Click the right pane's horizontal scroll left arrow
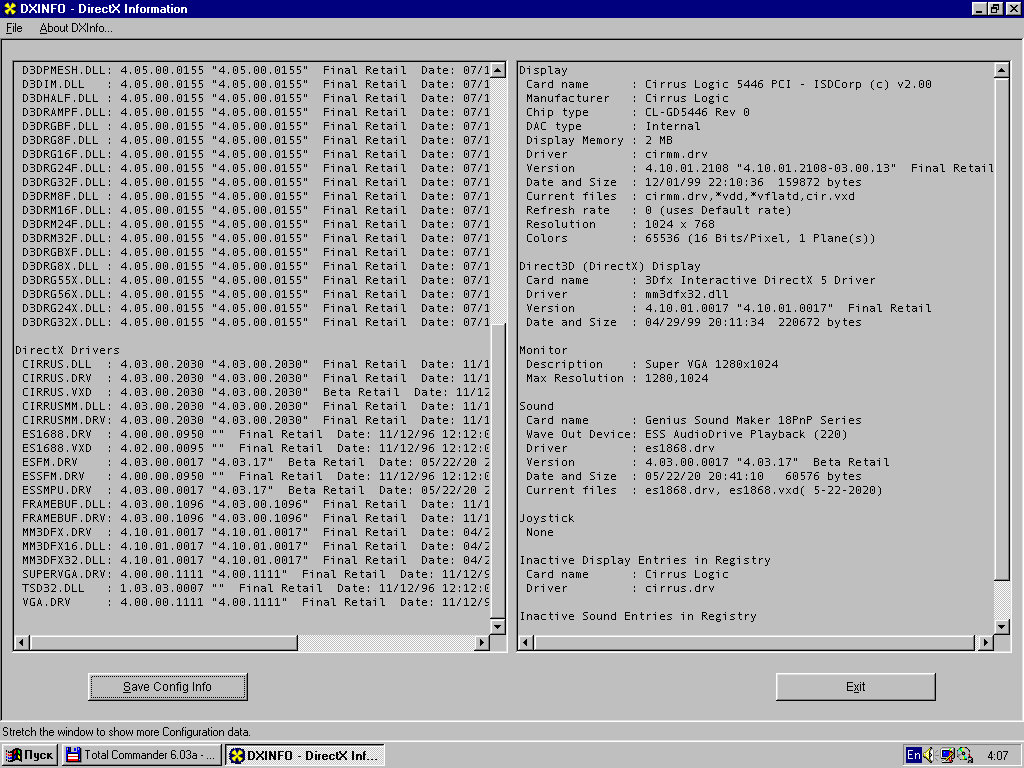The height and width of the screenshot is (768, 1024). (526, 642)
